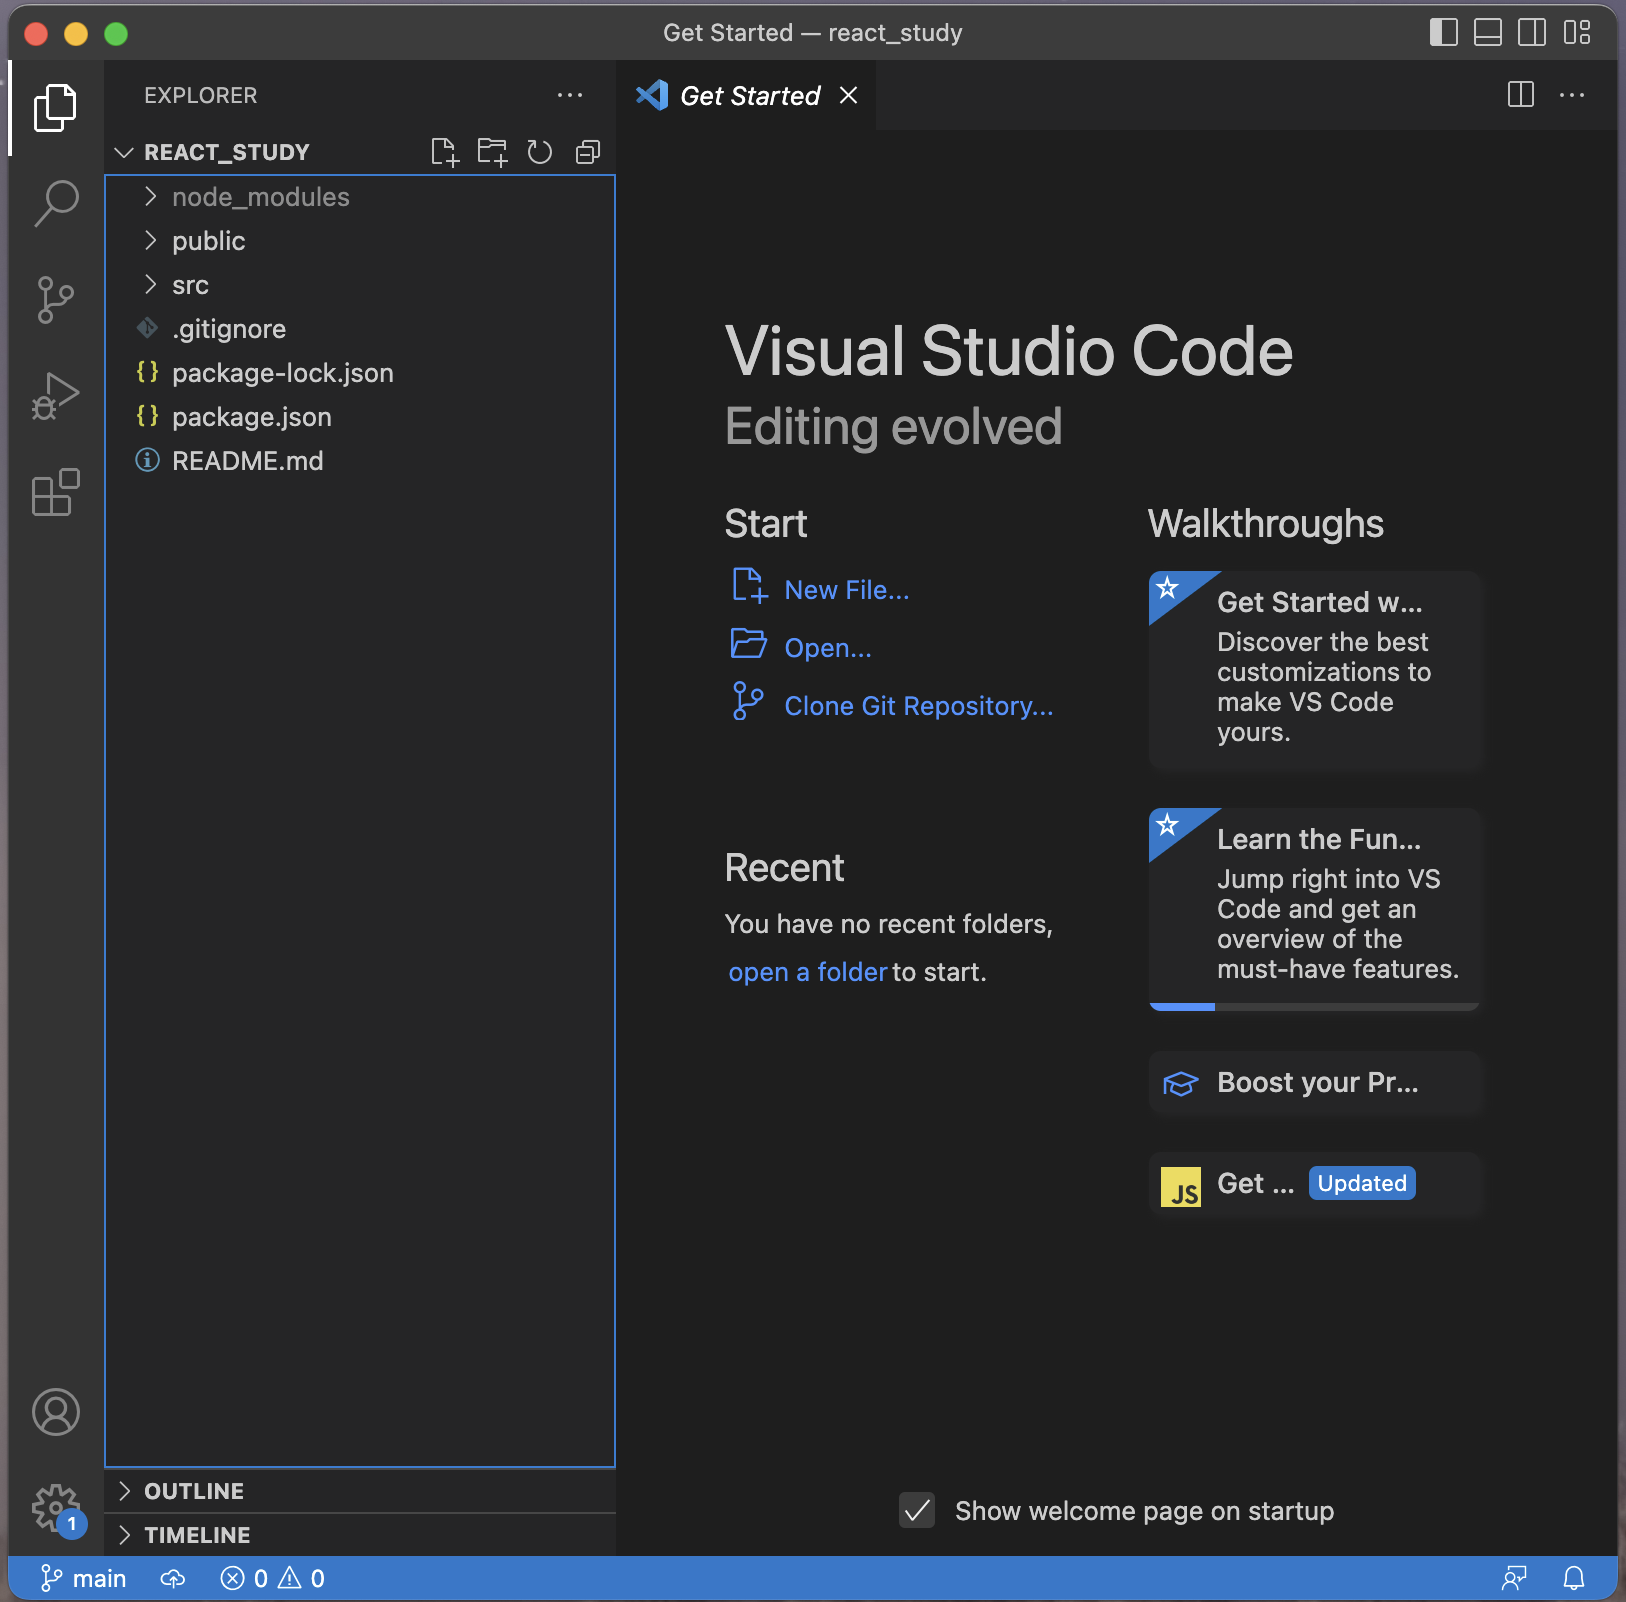
Task: Collapse all folders in explorer
Action: click(588, 152)
